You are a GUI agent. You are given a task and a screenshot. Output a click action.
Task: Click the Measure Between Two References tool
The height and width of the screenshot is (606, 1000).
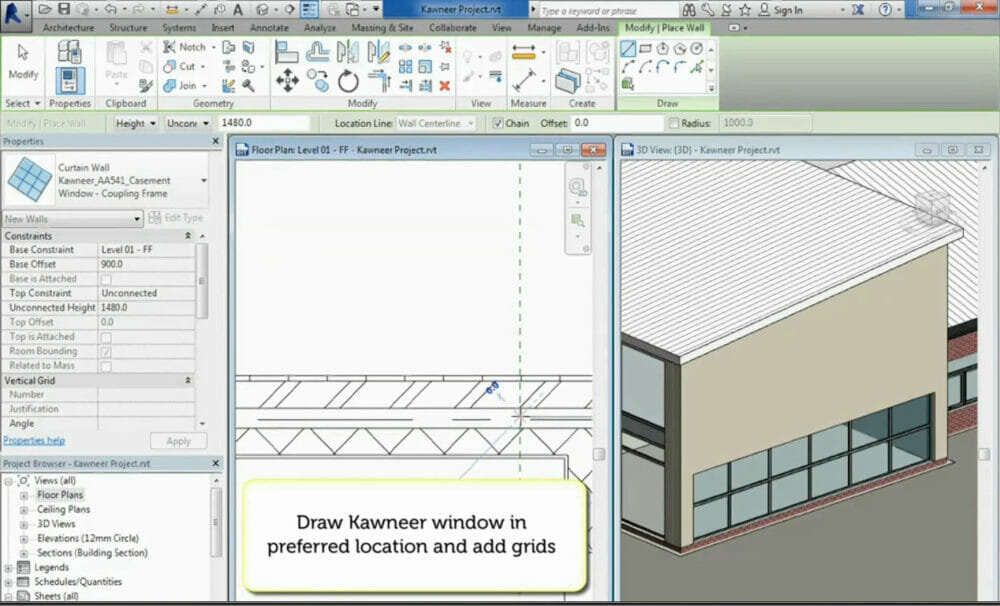pos(524,52)
